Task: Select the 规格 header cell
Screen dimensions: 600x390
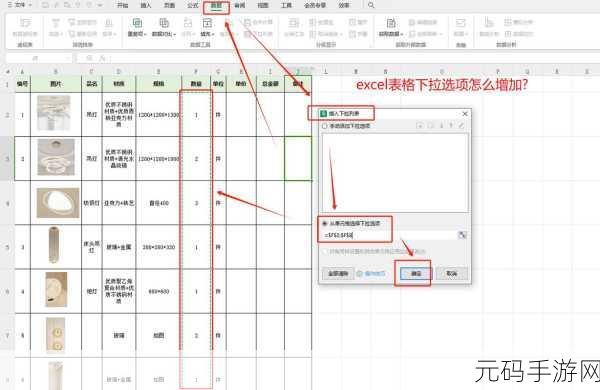Action: click(158, 84)
